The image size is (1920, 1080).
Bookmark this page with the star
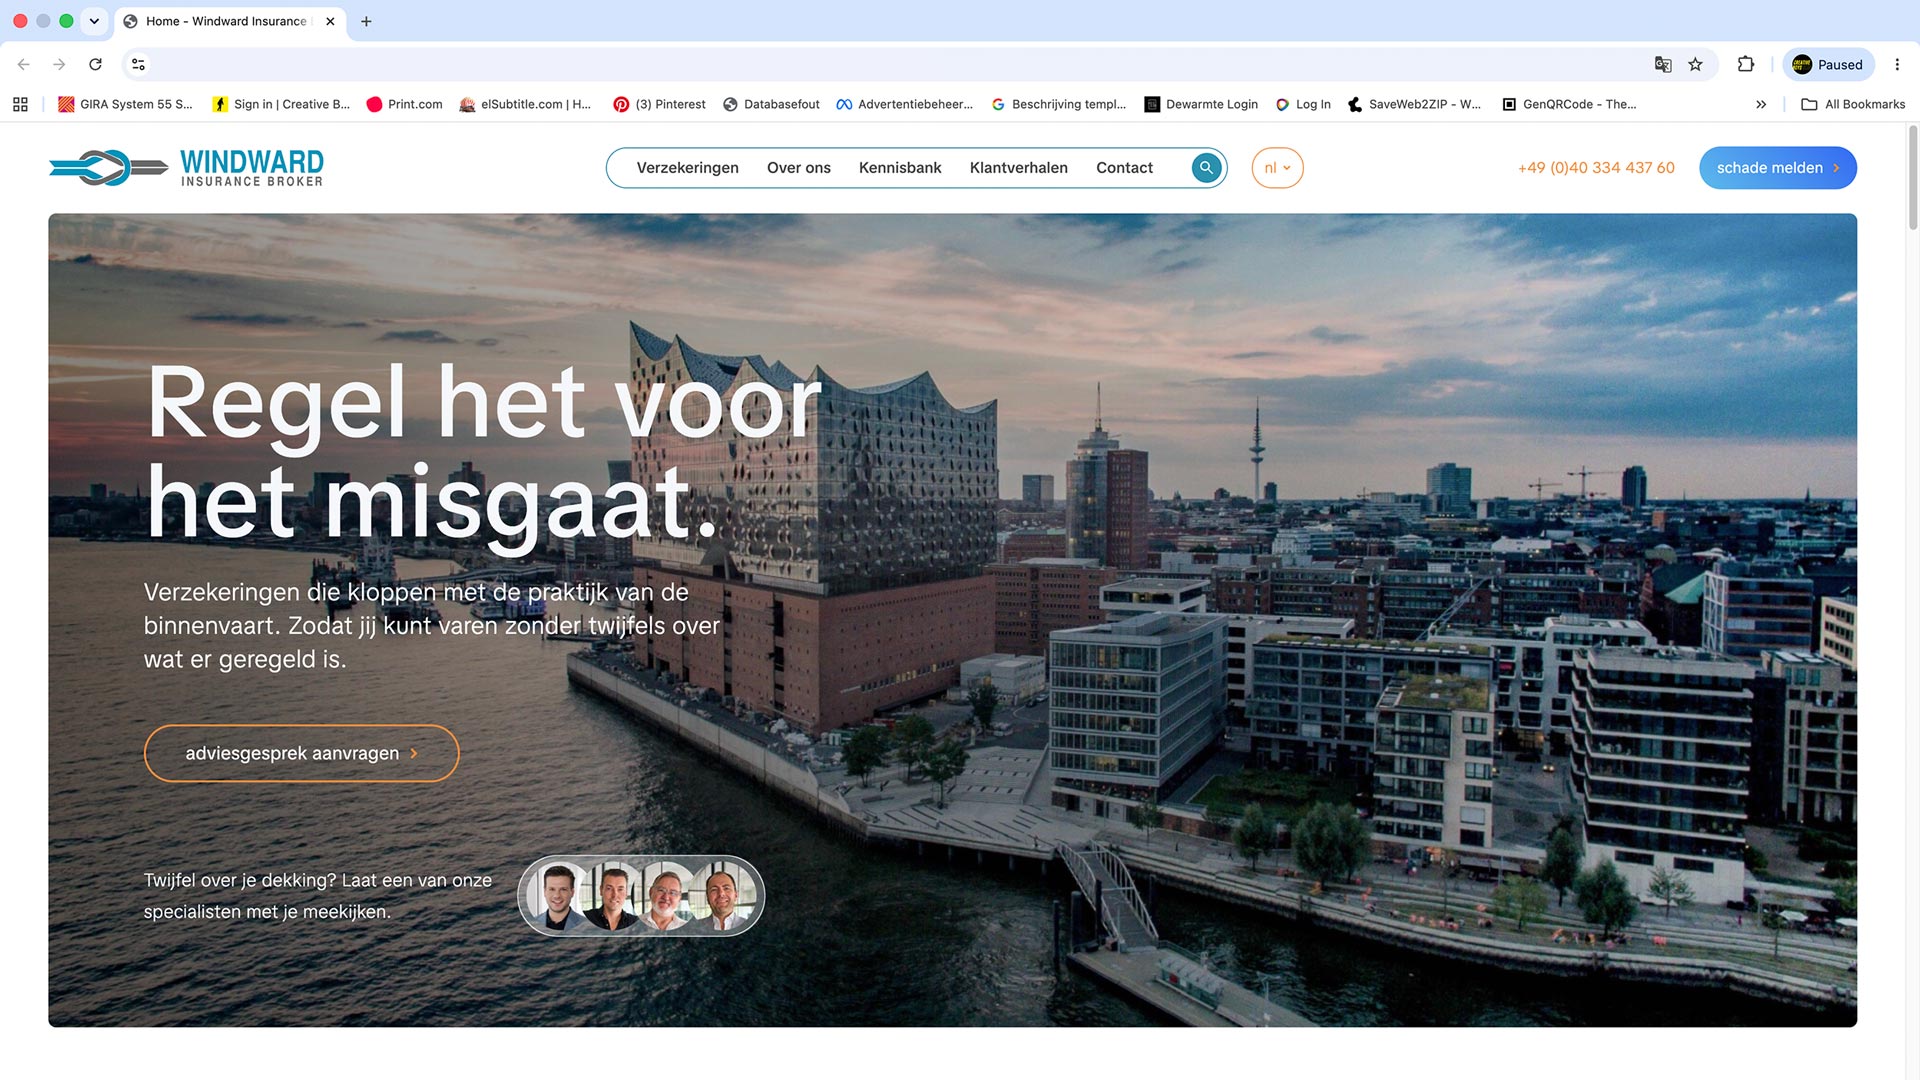[x=1695, y=64]
